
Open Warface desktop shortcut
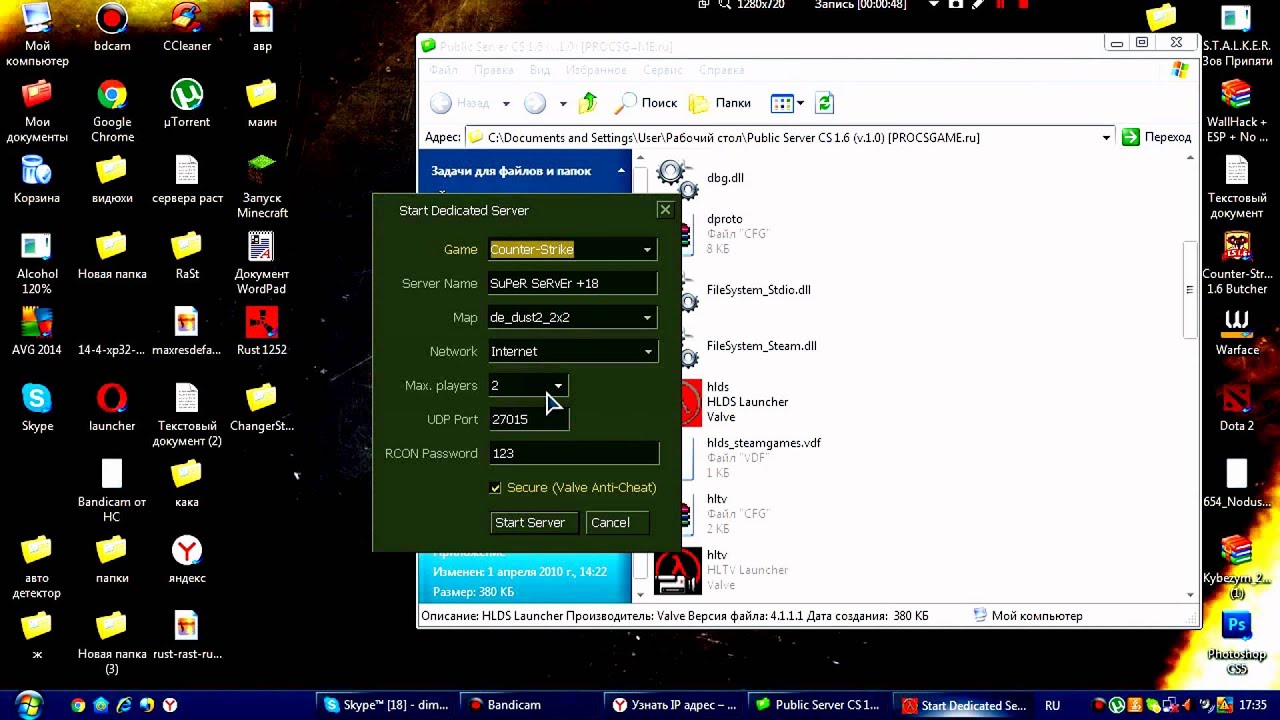click(1237, 332)
